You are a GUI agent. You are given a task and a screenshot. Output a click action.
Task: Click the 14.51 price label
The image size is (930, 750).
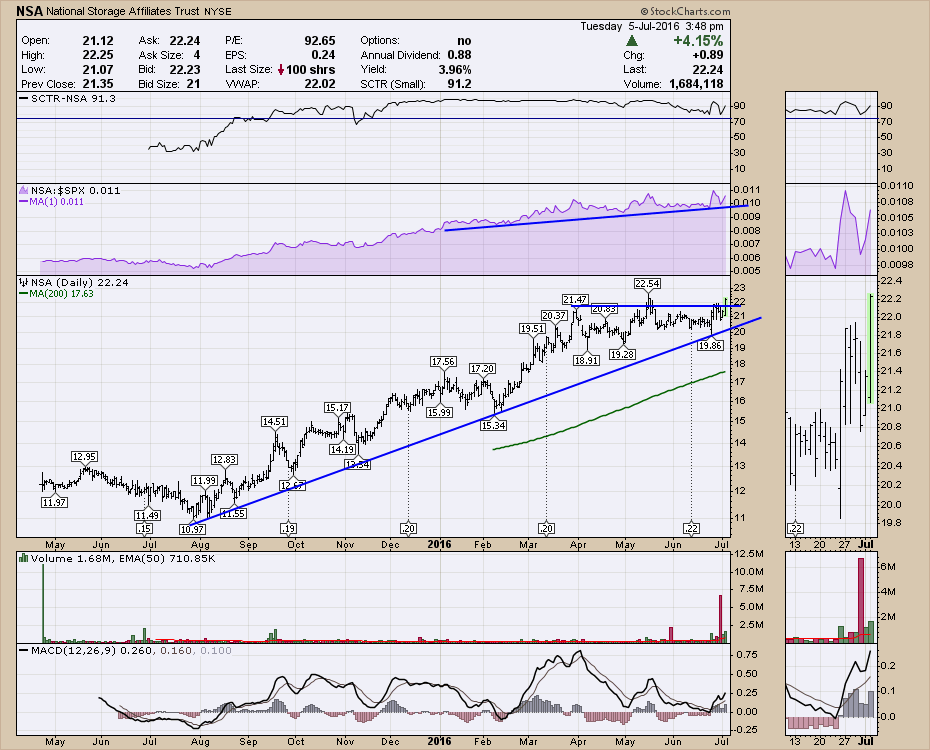click(x=274, y=422)
